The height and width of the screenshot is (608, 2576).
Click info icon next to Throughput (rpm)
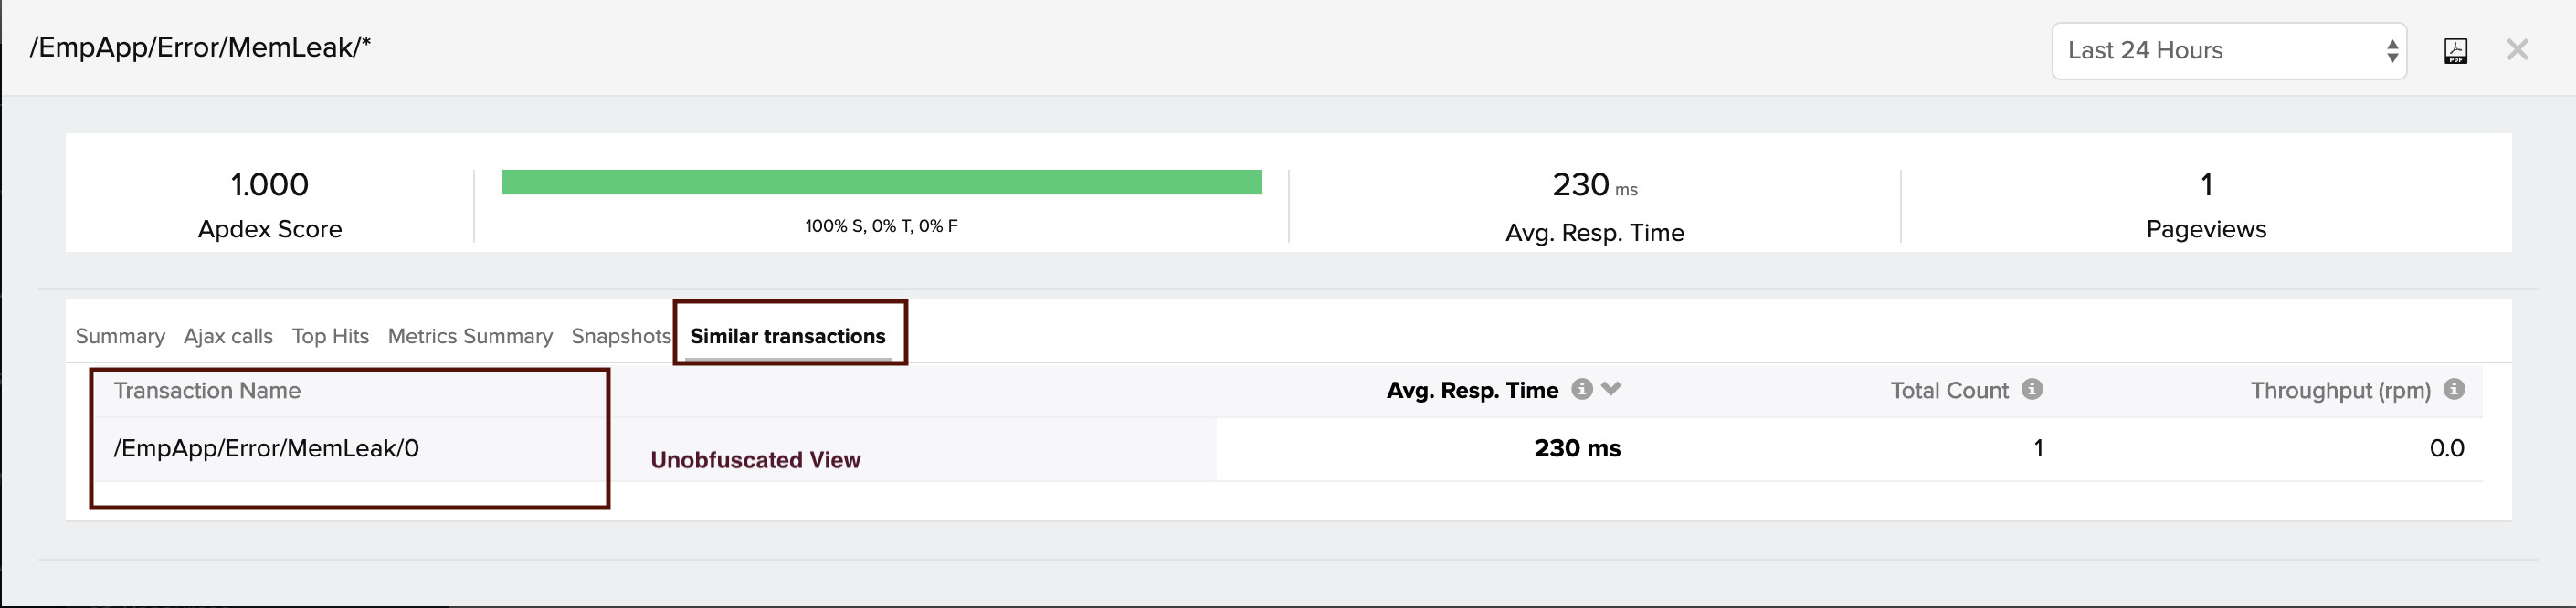point(2453,389)
